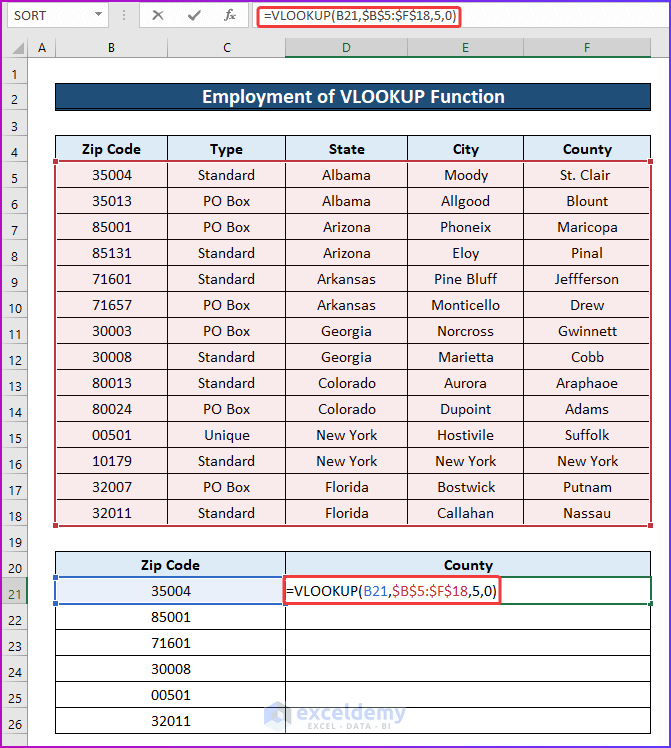Image resolution: width=671 pixels, height=748 pixels.
Task: Click the County header in row 4
Action: click(587, 149)
